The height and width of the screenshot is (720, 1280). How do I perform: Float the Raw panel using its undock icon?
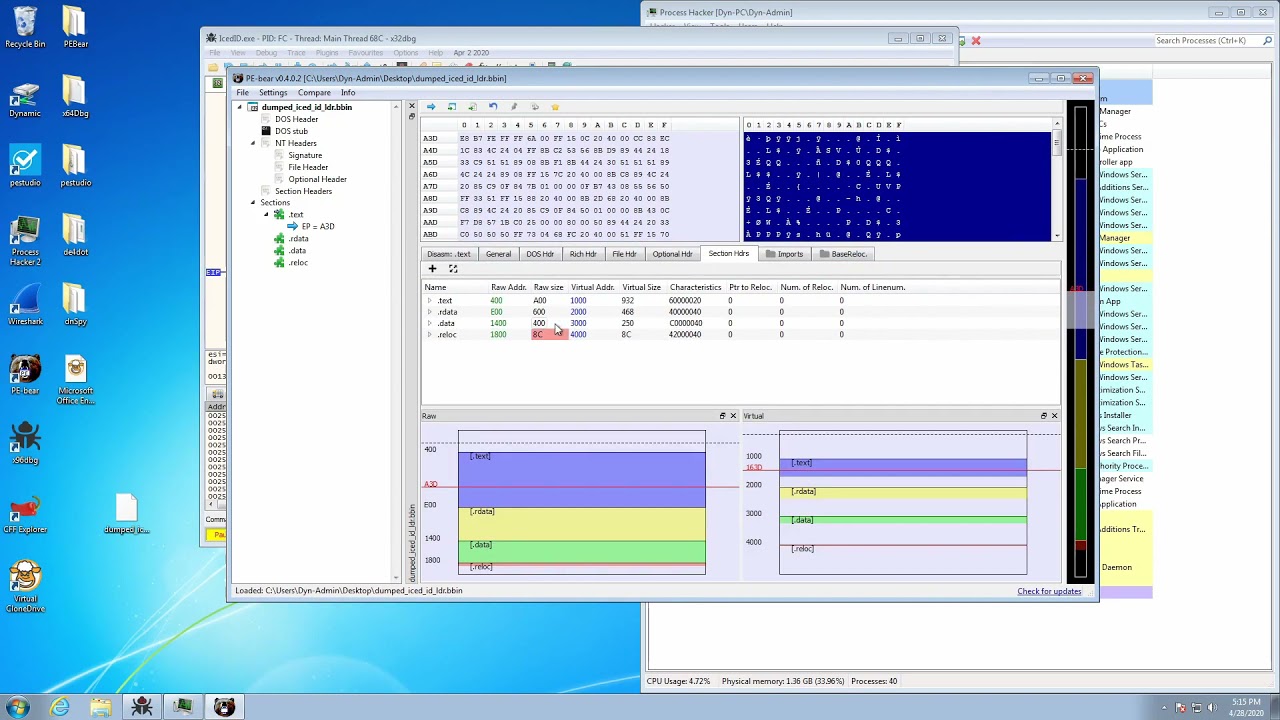(722, 416)
